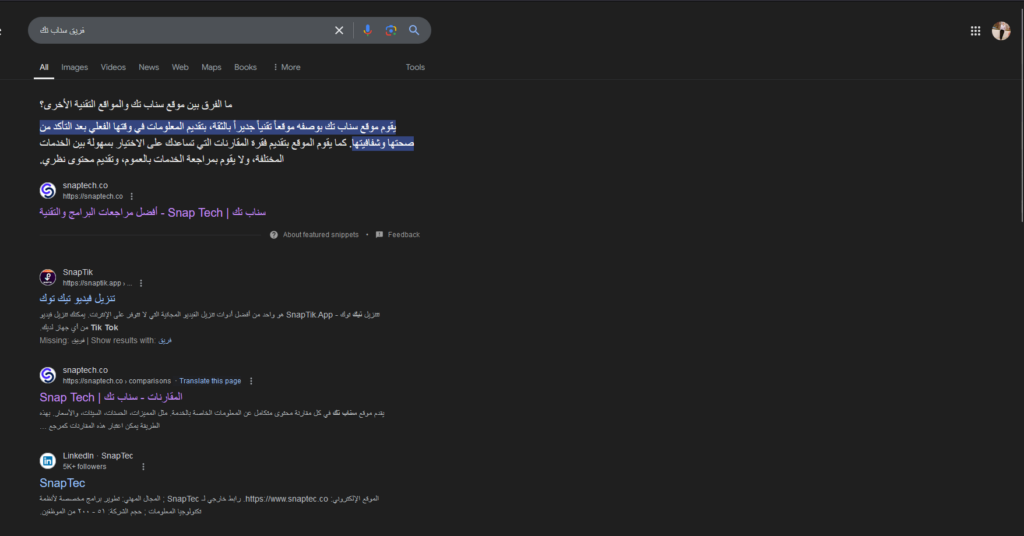The width and height of the screenshot is (1024, 536).
Task: Click the https://snaptech.co URL in featured snippet
Action: pyautogui.click(x=93, y=197)
